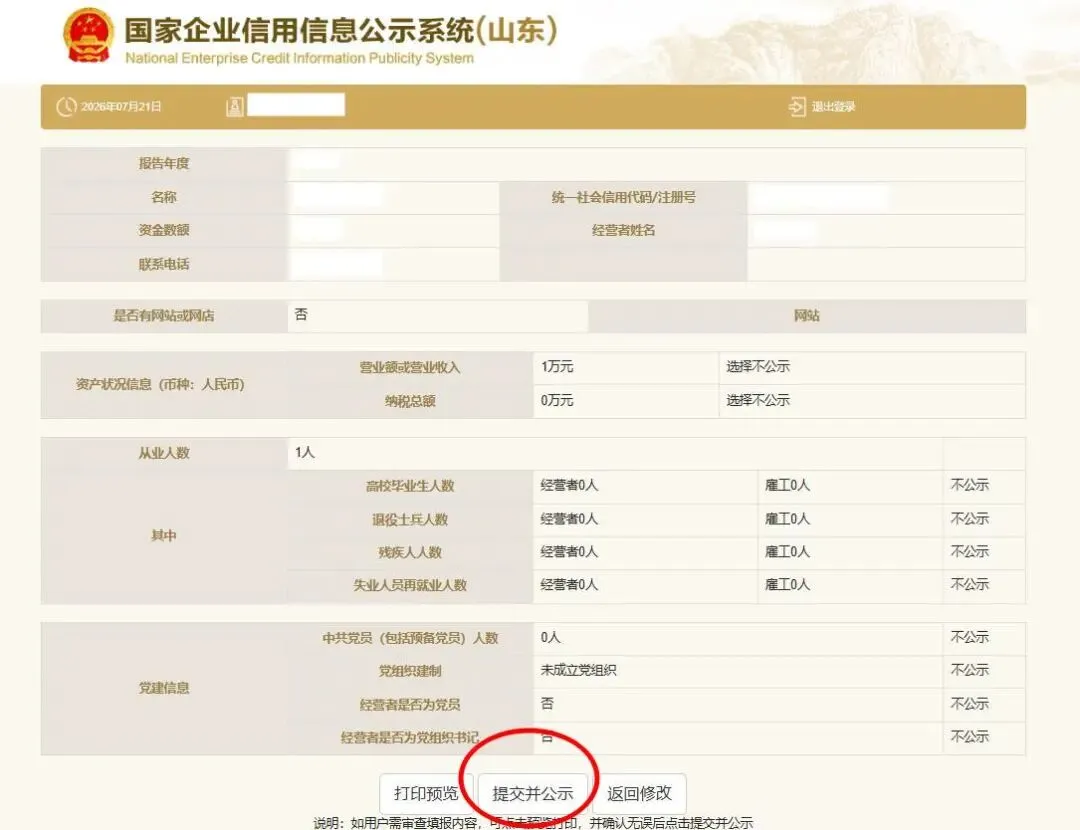Click 不公示 in the 高校毕业生人数 row
This screenshot has height=830, width=1080.
coord(969,485)
